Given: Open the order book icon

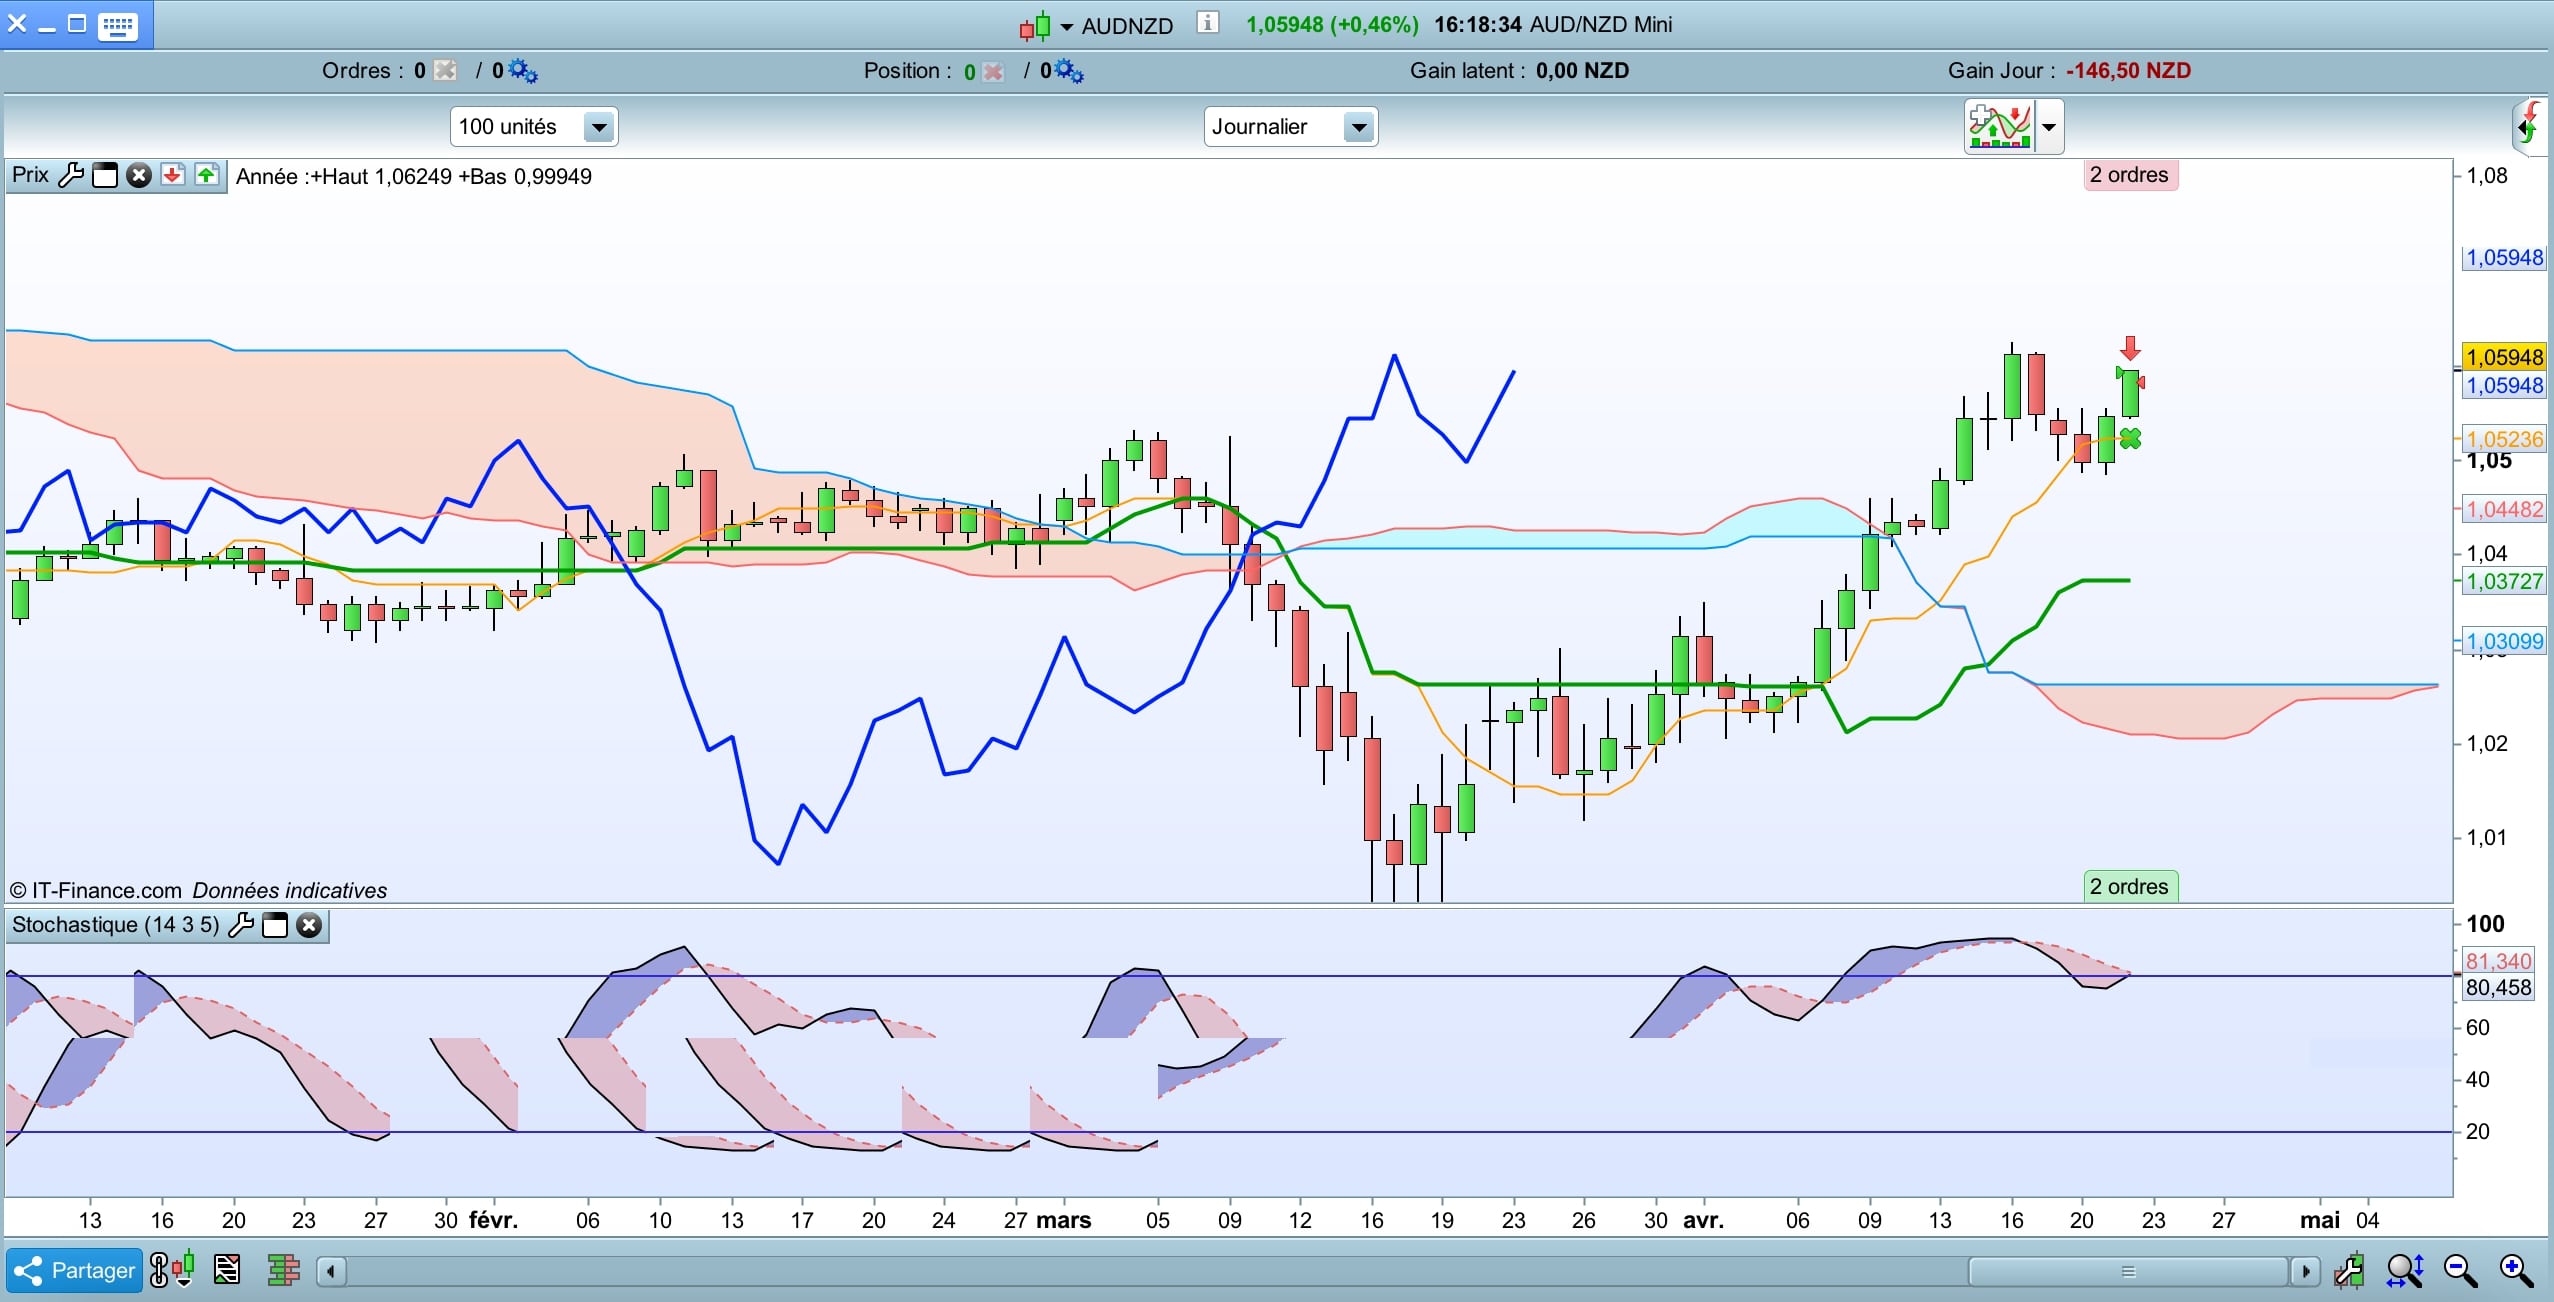Looking at the screenshot, I should click(x=283, y=1270).
